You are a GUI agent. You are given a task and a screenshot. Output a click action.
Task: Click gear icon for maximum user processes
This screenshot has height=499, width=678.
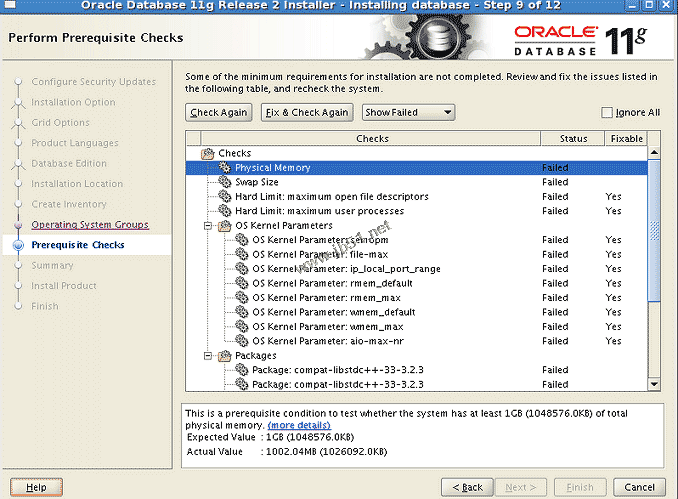pos(224,211)
